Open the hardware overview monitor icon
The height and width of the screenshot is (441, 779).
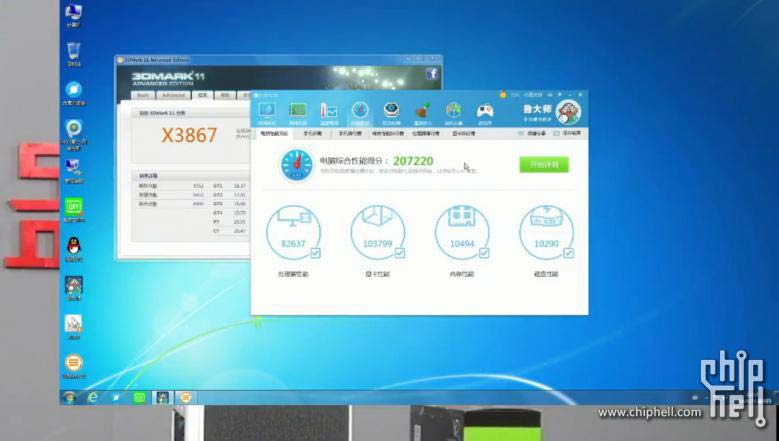[266, 111]
